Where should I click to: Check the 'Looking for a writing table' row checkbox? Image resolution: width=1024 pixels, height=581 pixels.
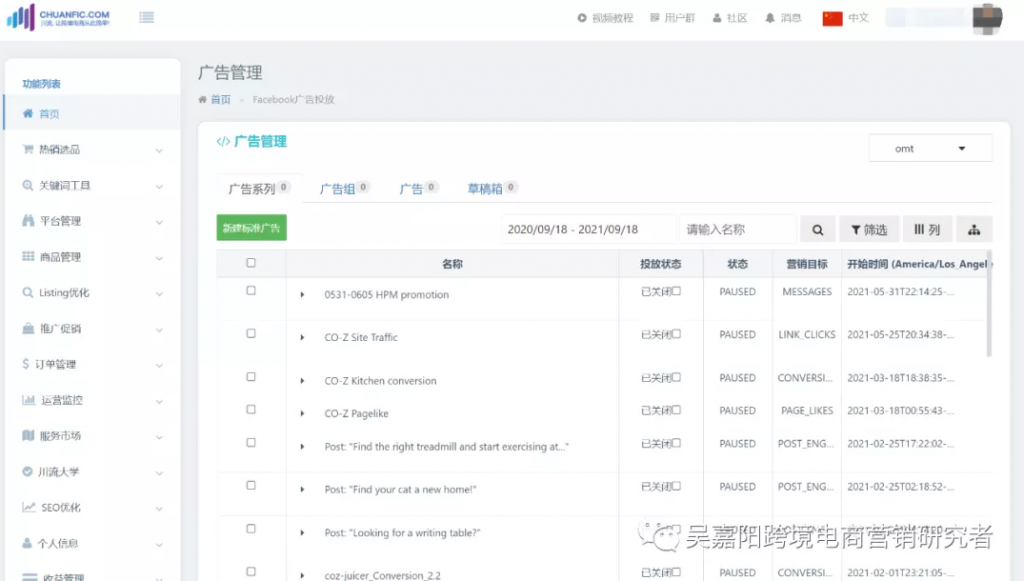(x=251, y=528)
